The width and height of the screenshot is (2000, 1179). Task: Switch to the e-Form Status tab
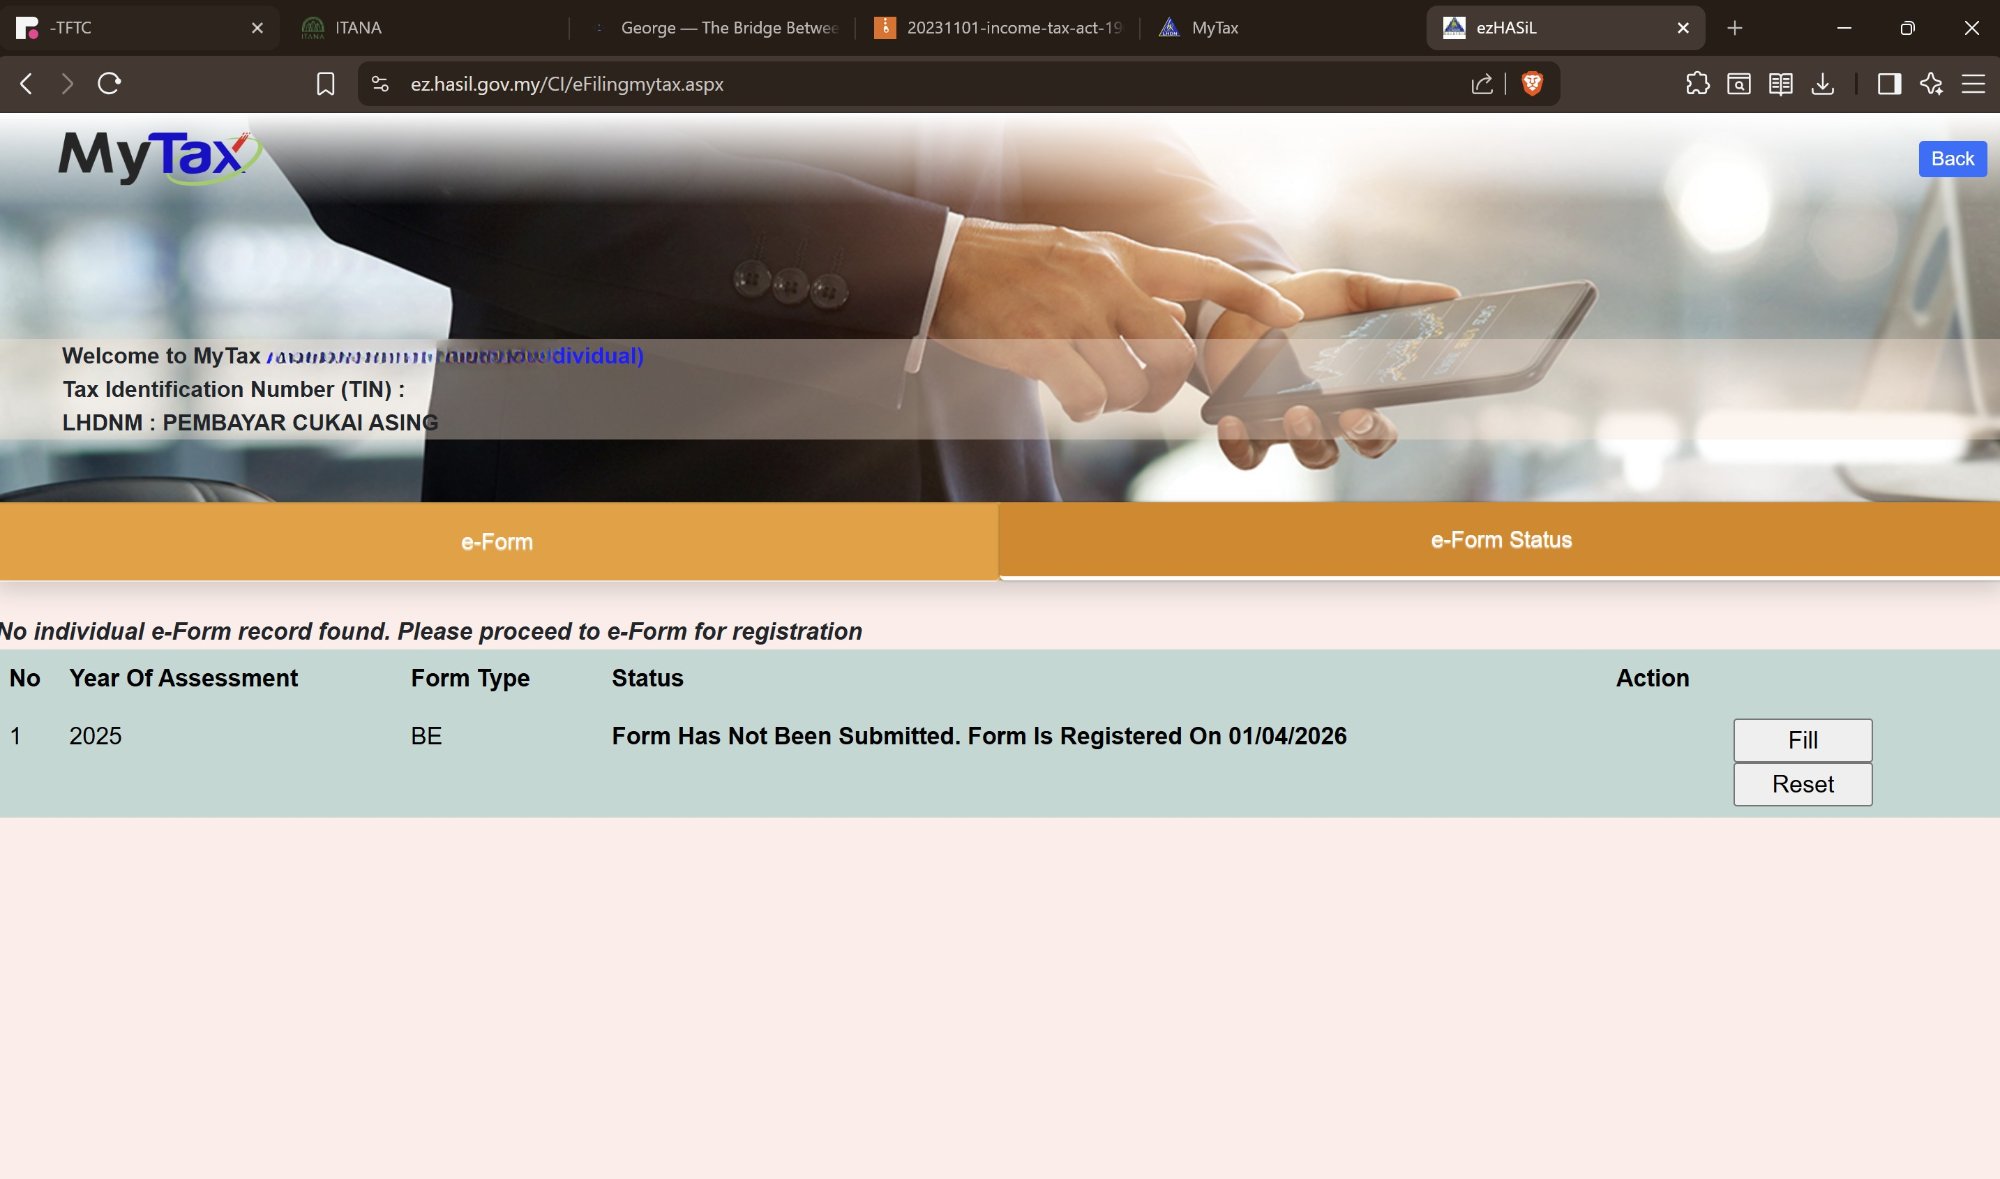click(x=1500, y=540)
